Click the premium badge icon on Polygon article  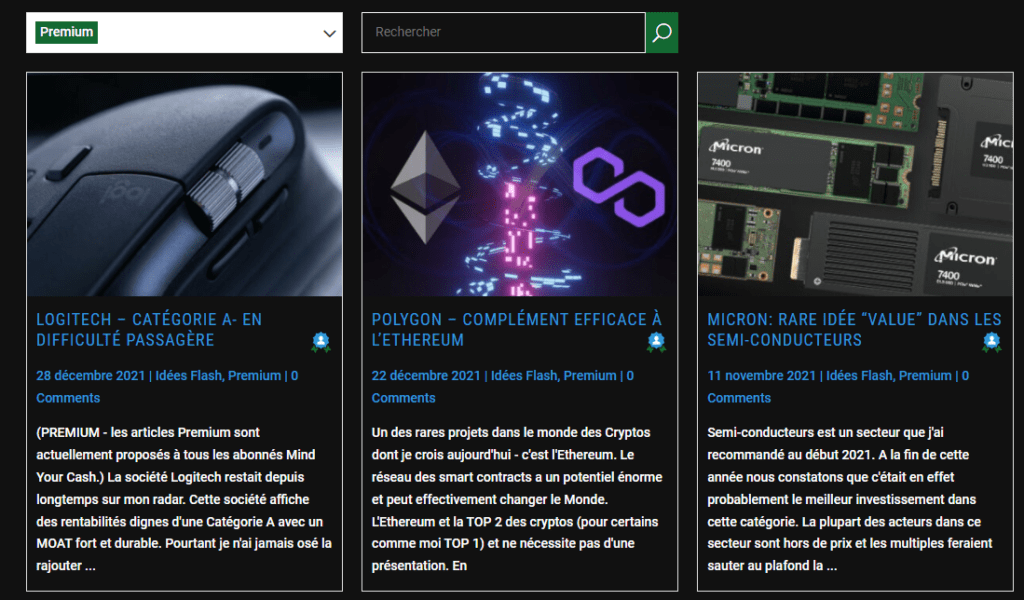(x=656, y=341)
